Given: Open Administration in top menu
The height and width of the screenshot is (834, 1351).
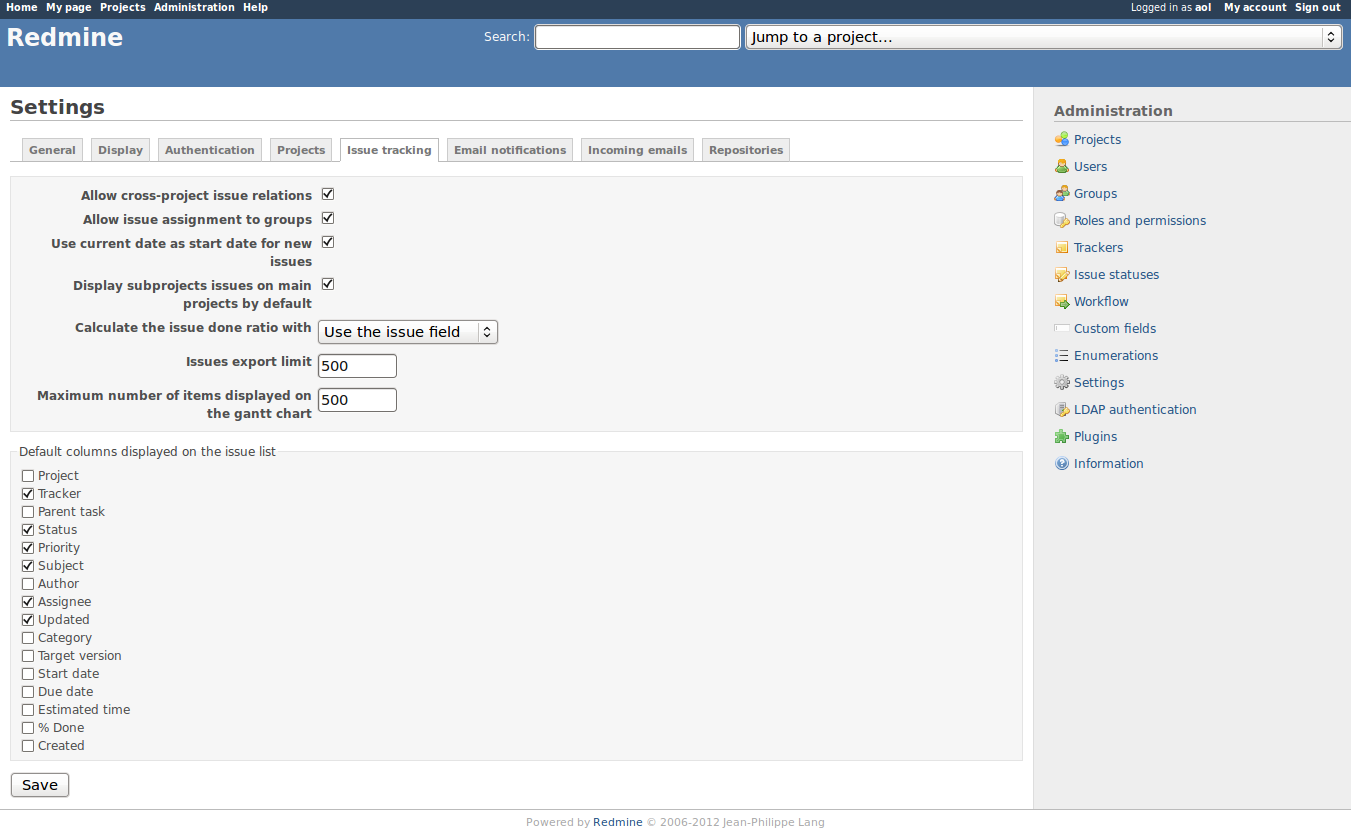Looking at the screenshot, I should pyautogui.click(x=194, y=7).
